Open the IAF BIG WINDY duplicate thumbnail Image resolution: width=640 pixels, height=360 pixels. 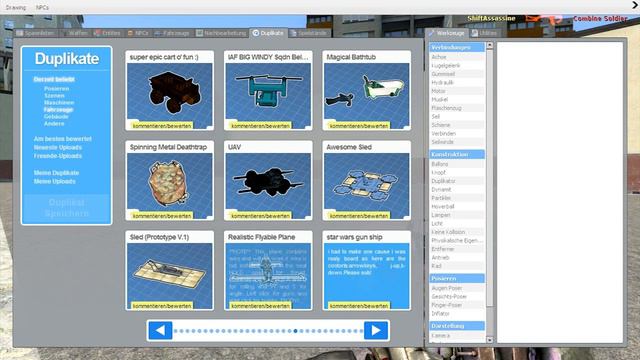click(268, 96)
